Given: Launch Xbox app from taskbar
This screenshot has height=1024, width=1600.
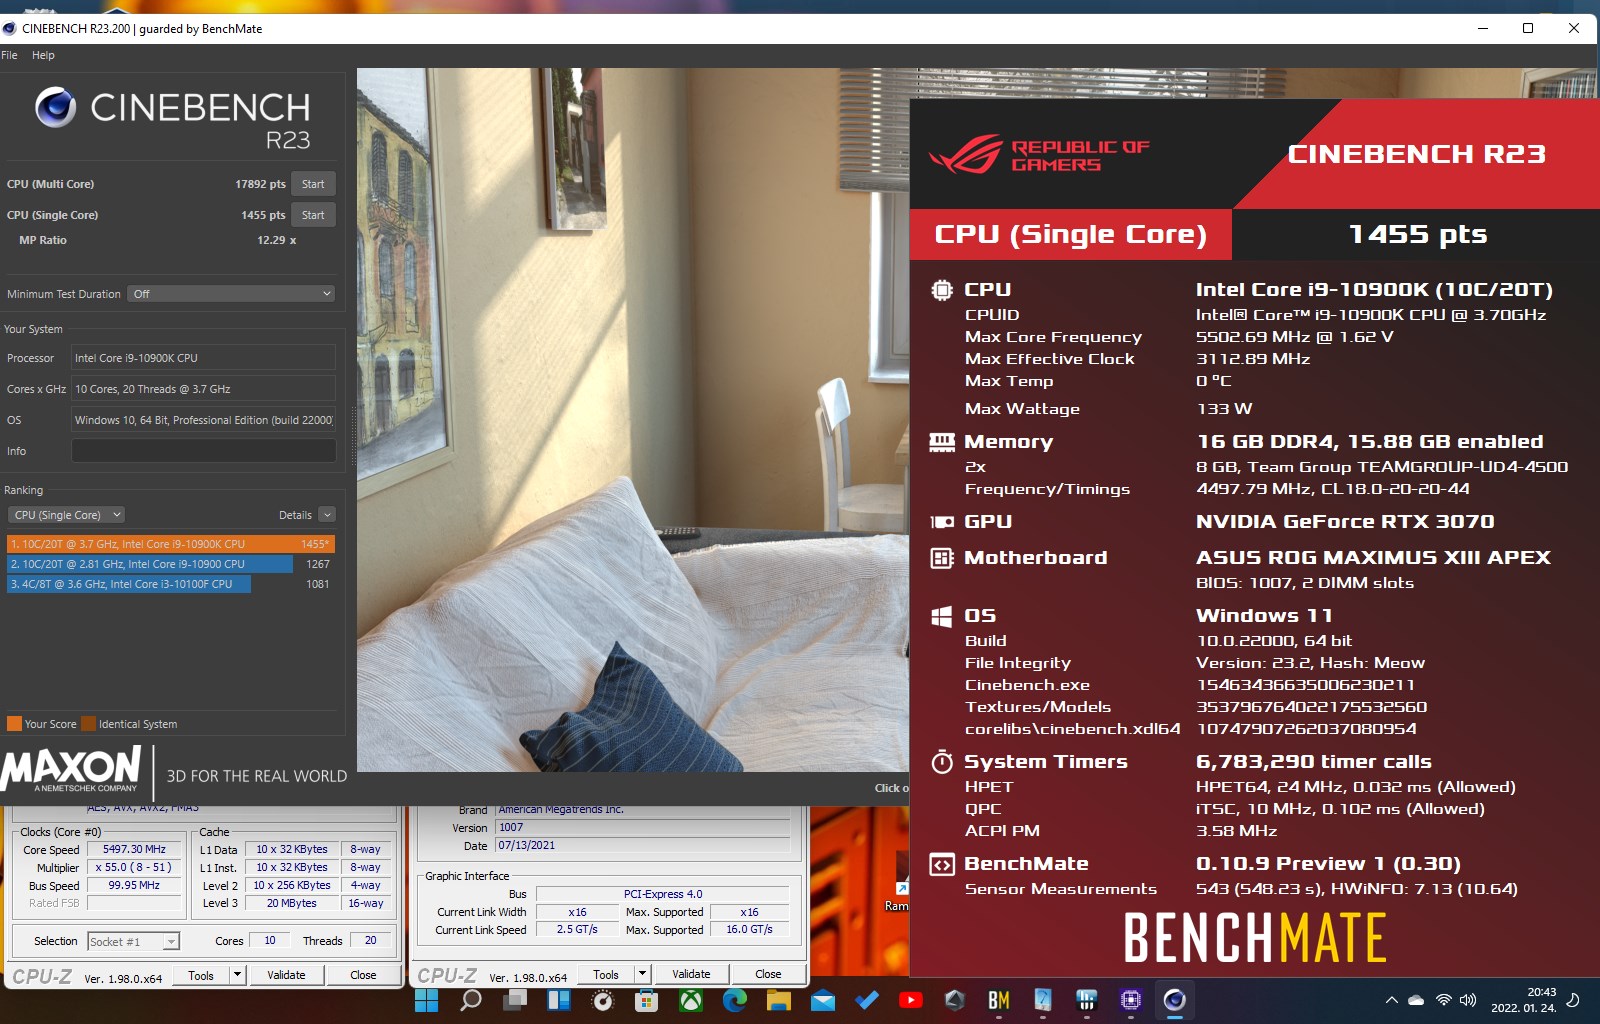Looking at the screenshot, I should (x=690, y=1000).
